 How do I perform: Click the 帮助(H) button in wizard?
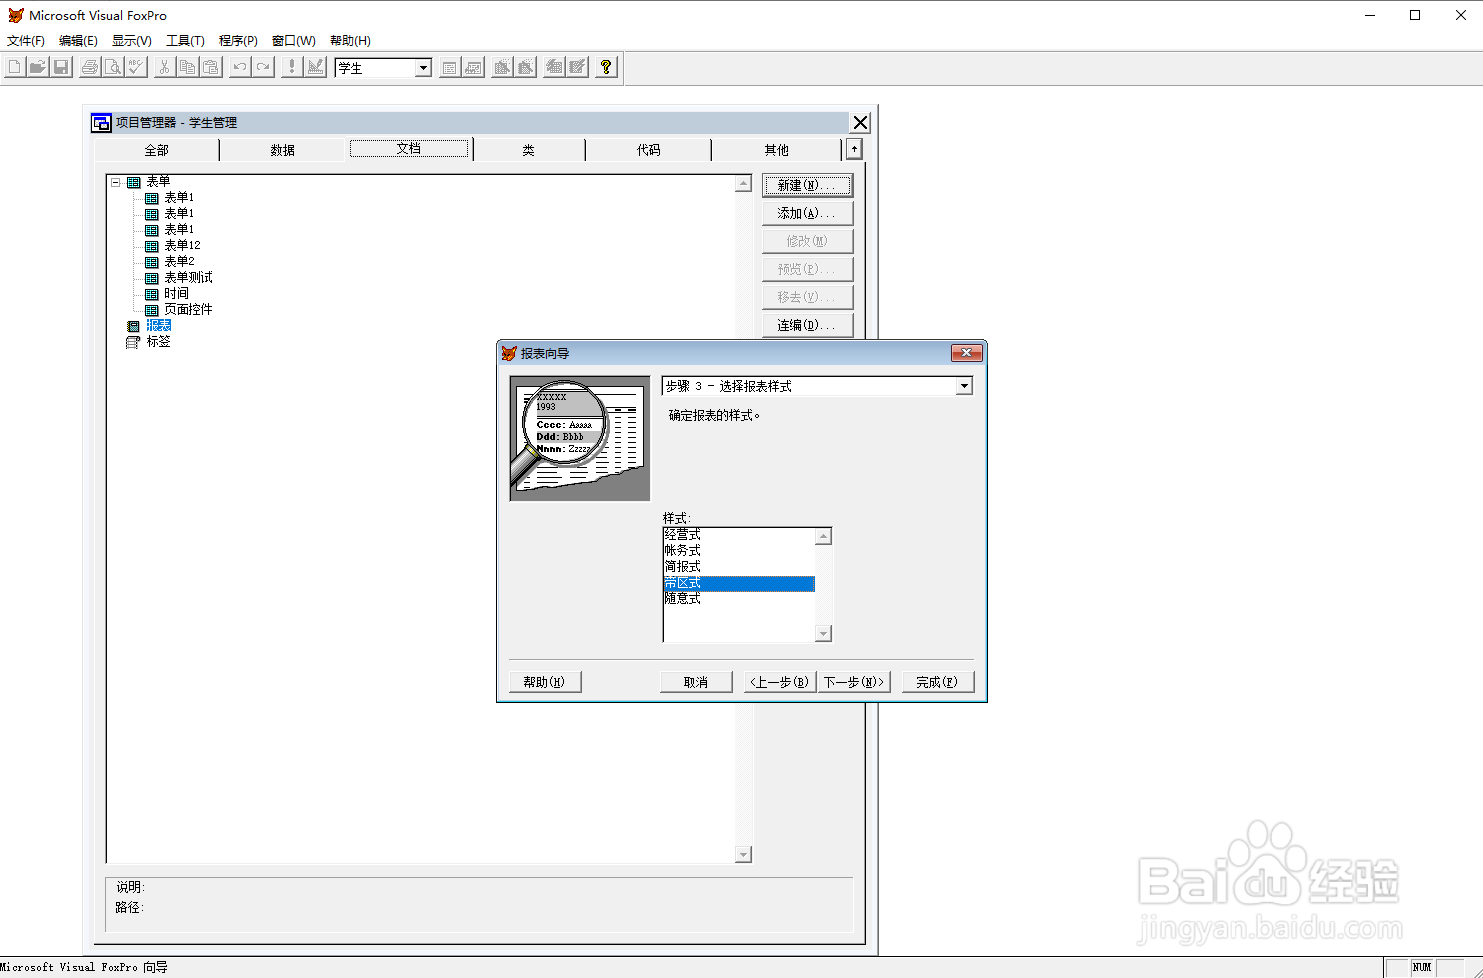coord(545,682)
